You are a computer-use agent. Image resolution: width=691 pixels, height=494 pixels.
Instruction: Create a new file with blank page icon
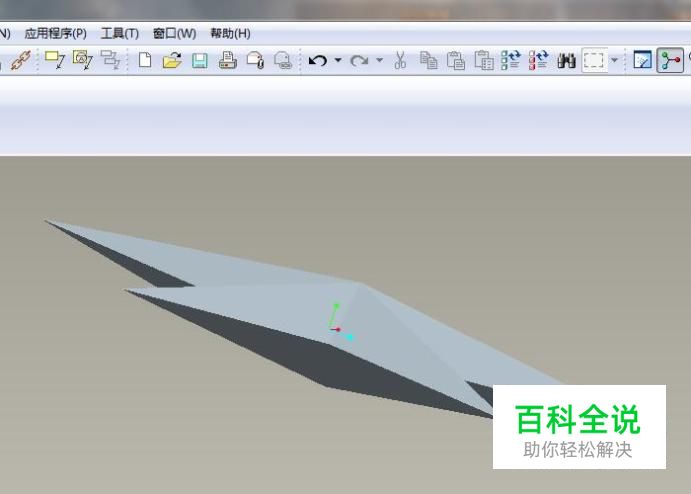click(145, 60)
